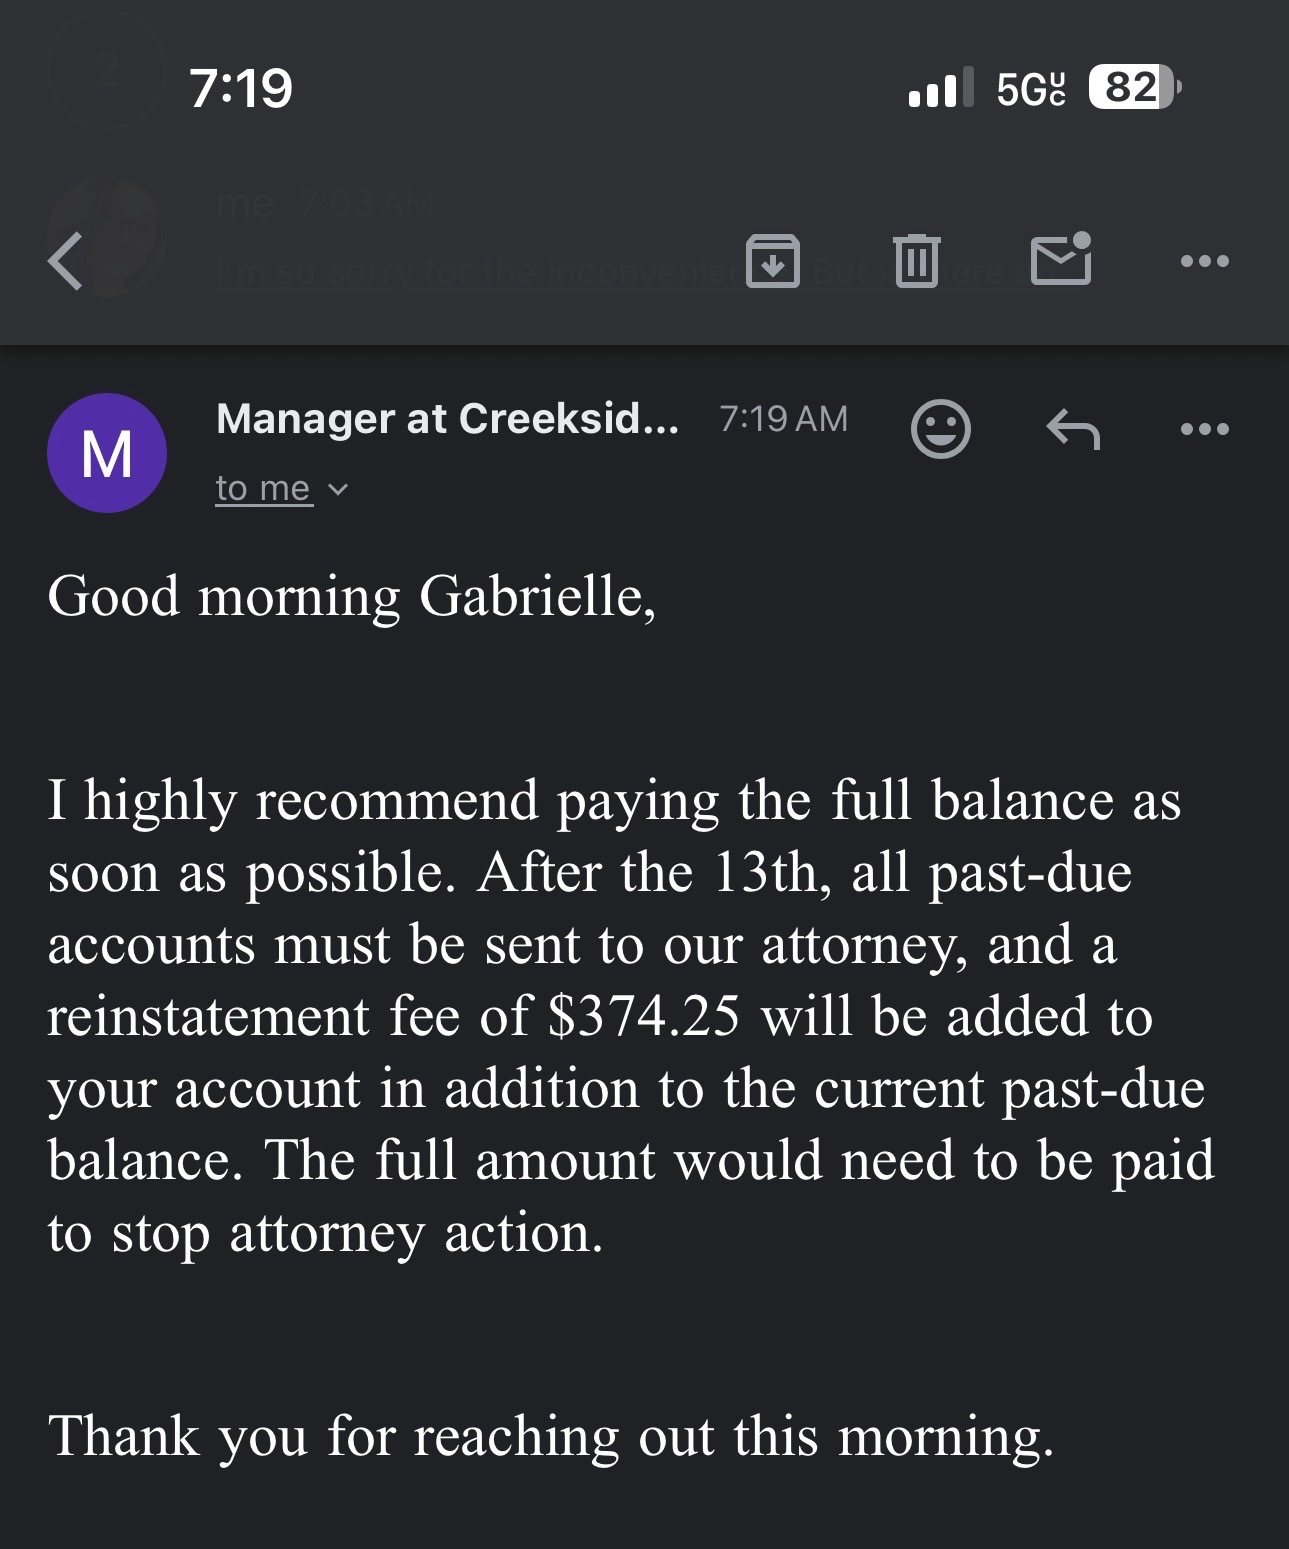Screen dimensions: 1289x1549
Task: Tap the paragraph mentioning the $374.25 reinstatement fee
Action: click(630, 1016)
